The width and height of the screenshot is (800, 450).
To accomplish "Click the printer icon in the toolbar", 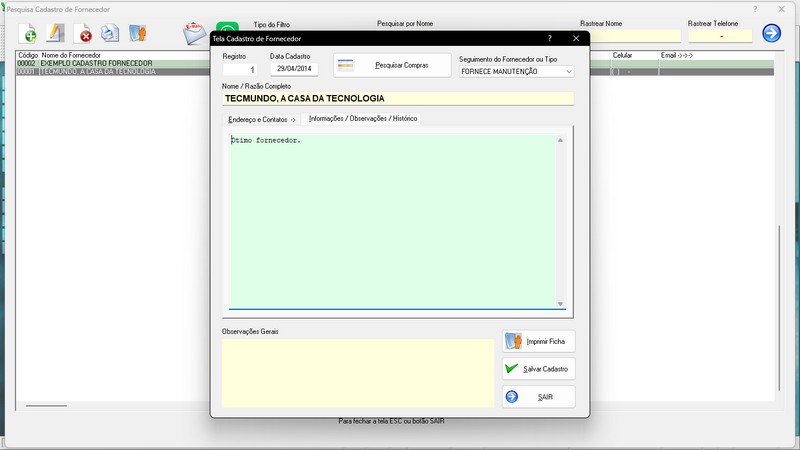I will pyautogui.click(x=109, y=34).
